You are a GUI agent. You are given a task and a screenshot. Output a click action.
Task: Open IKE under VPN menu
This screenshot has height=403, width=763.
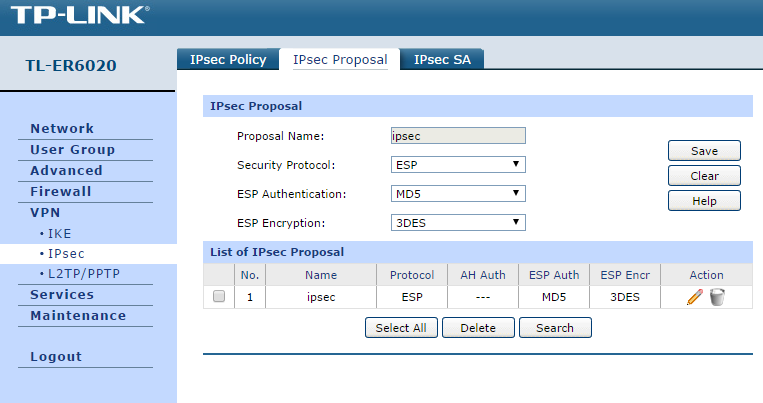(59, 234)
